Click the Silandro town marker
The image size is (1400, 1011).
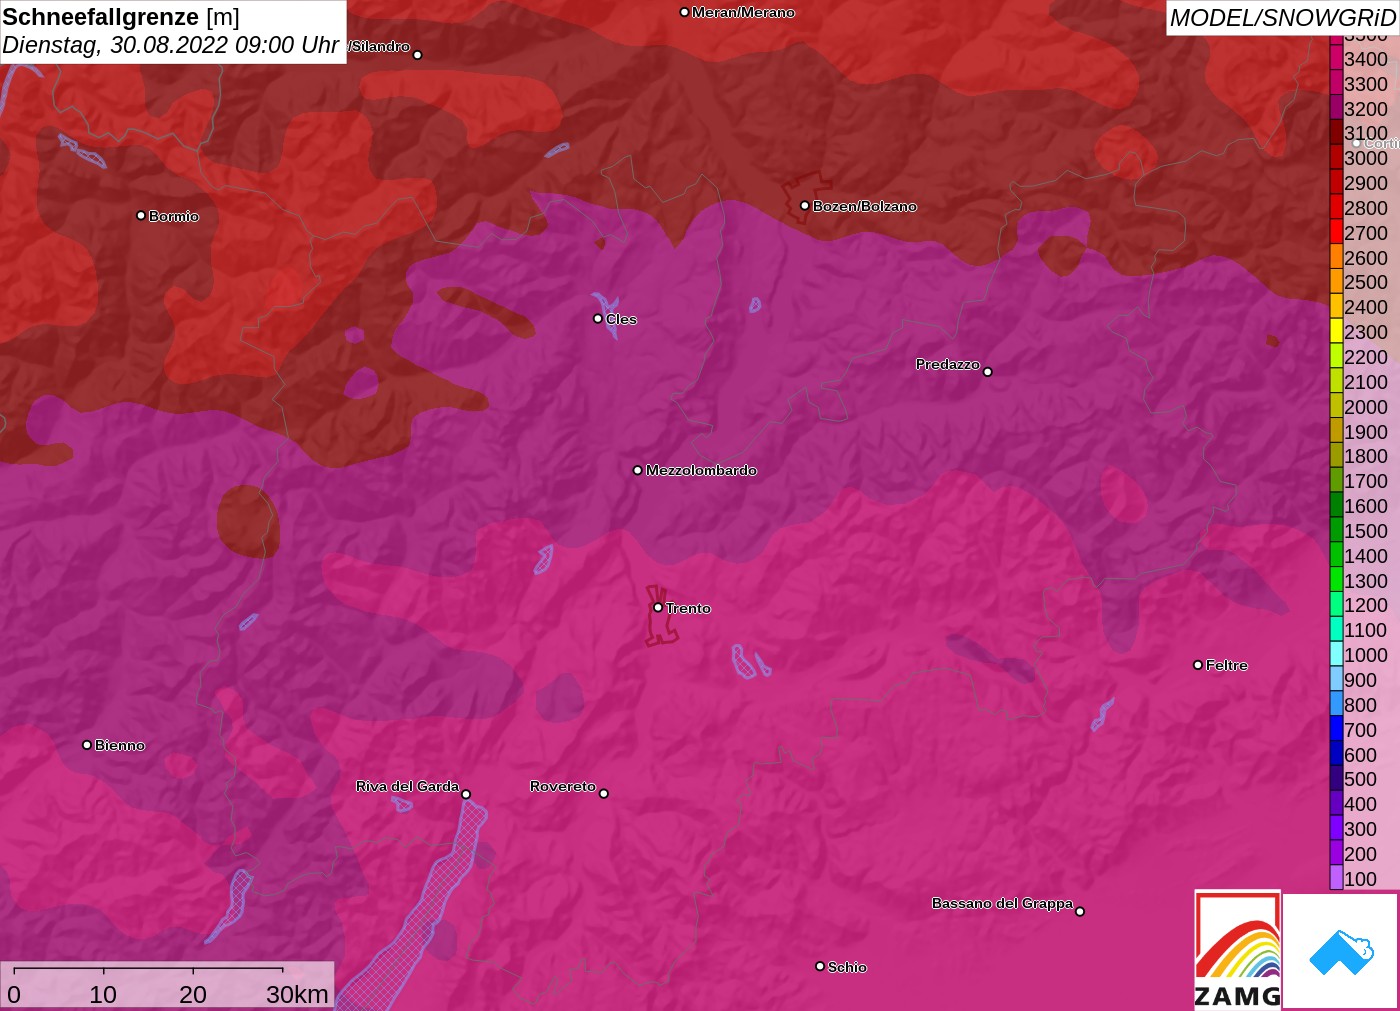(417, 54)
